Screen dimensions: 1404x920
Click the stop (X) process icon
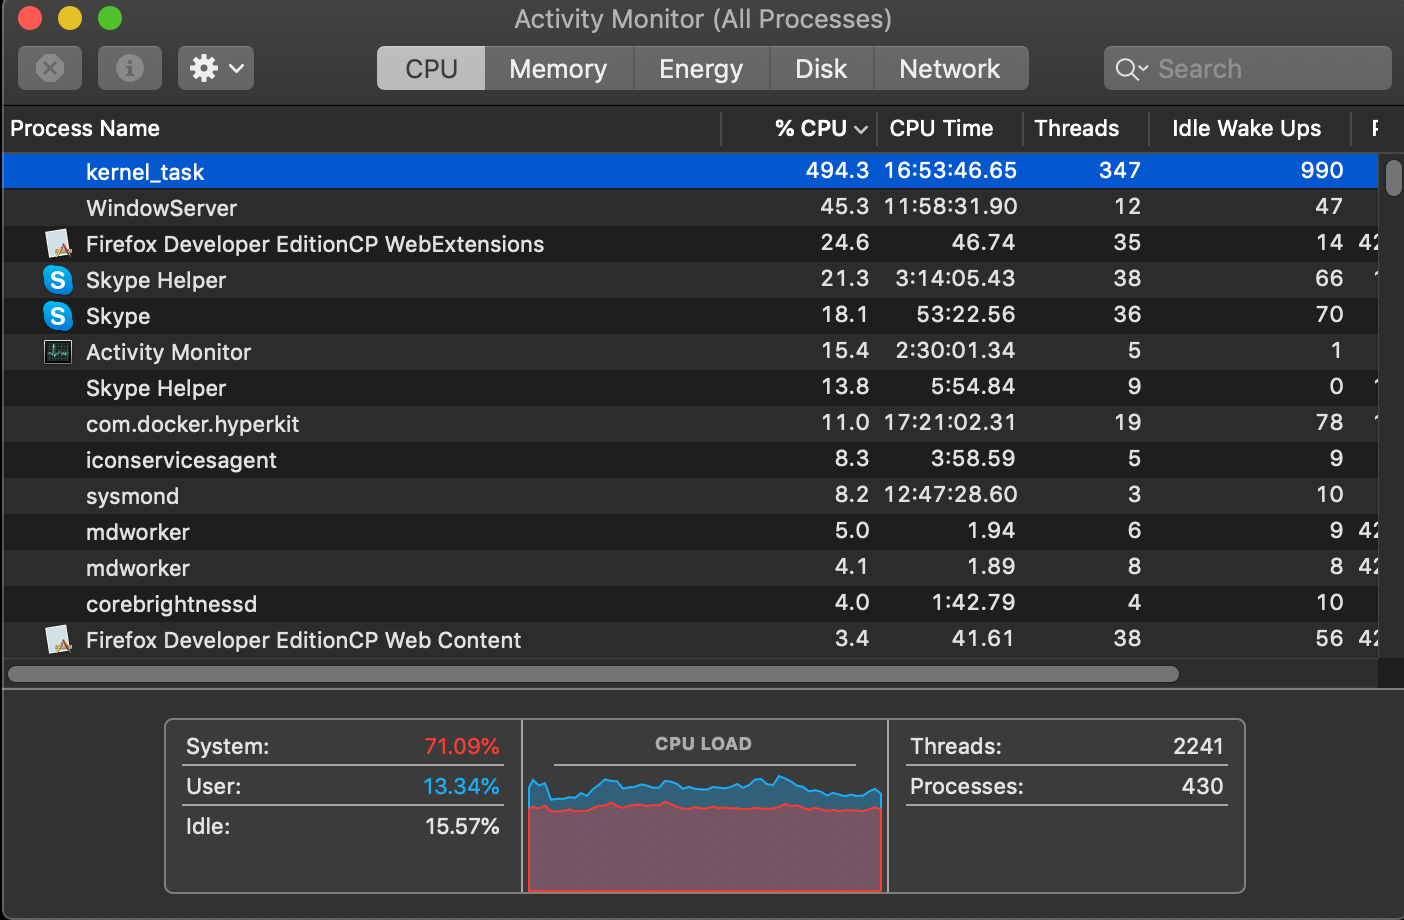click(x=49, y=67)
